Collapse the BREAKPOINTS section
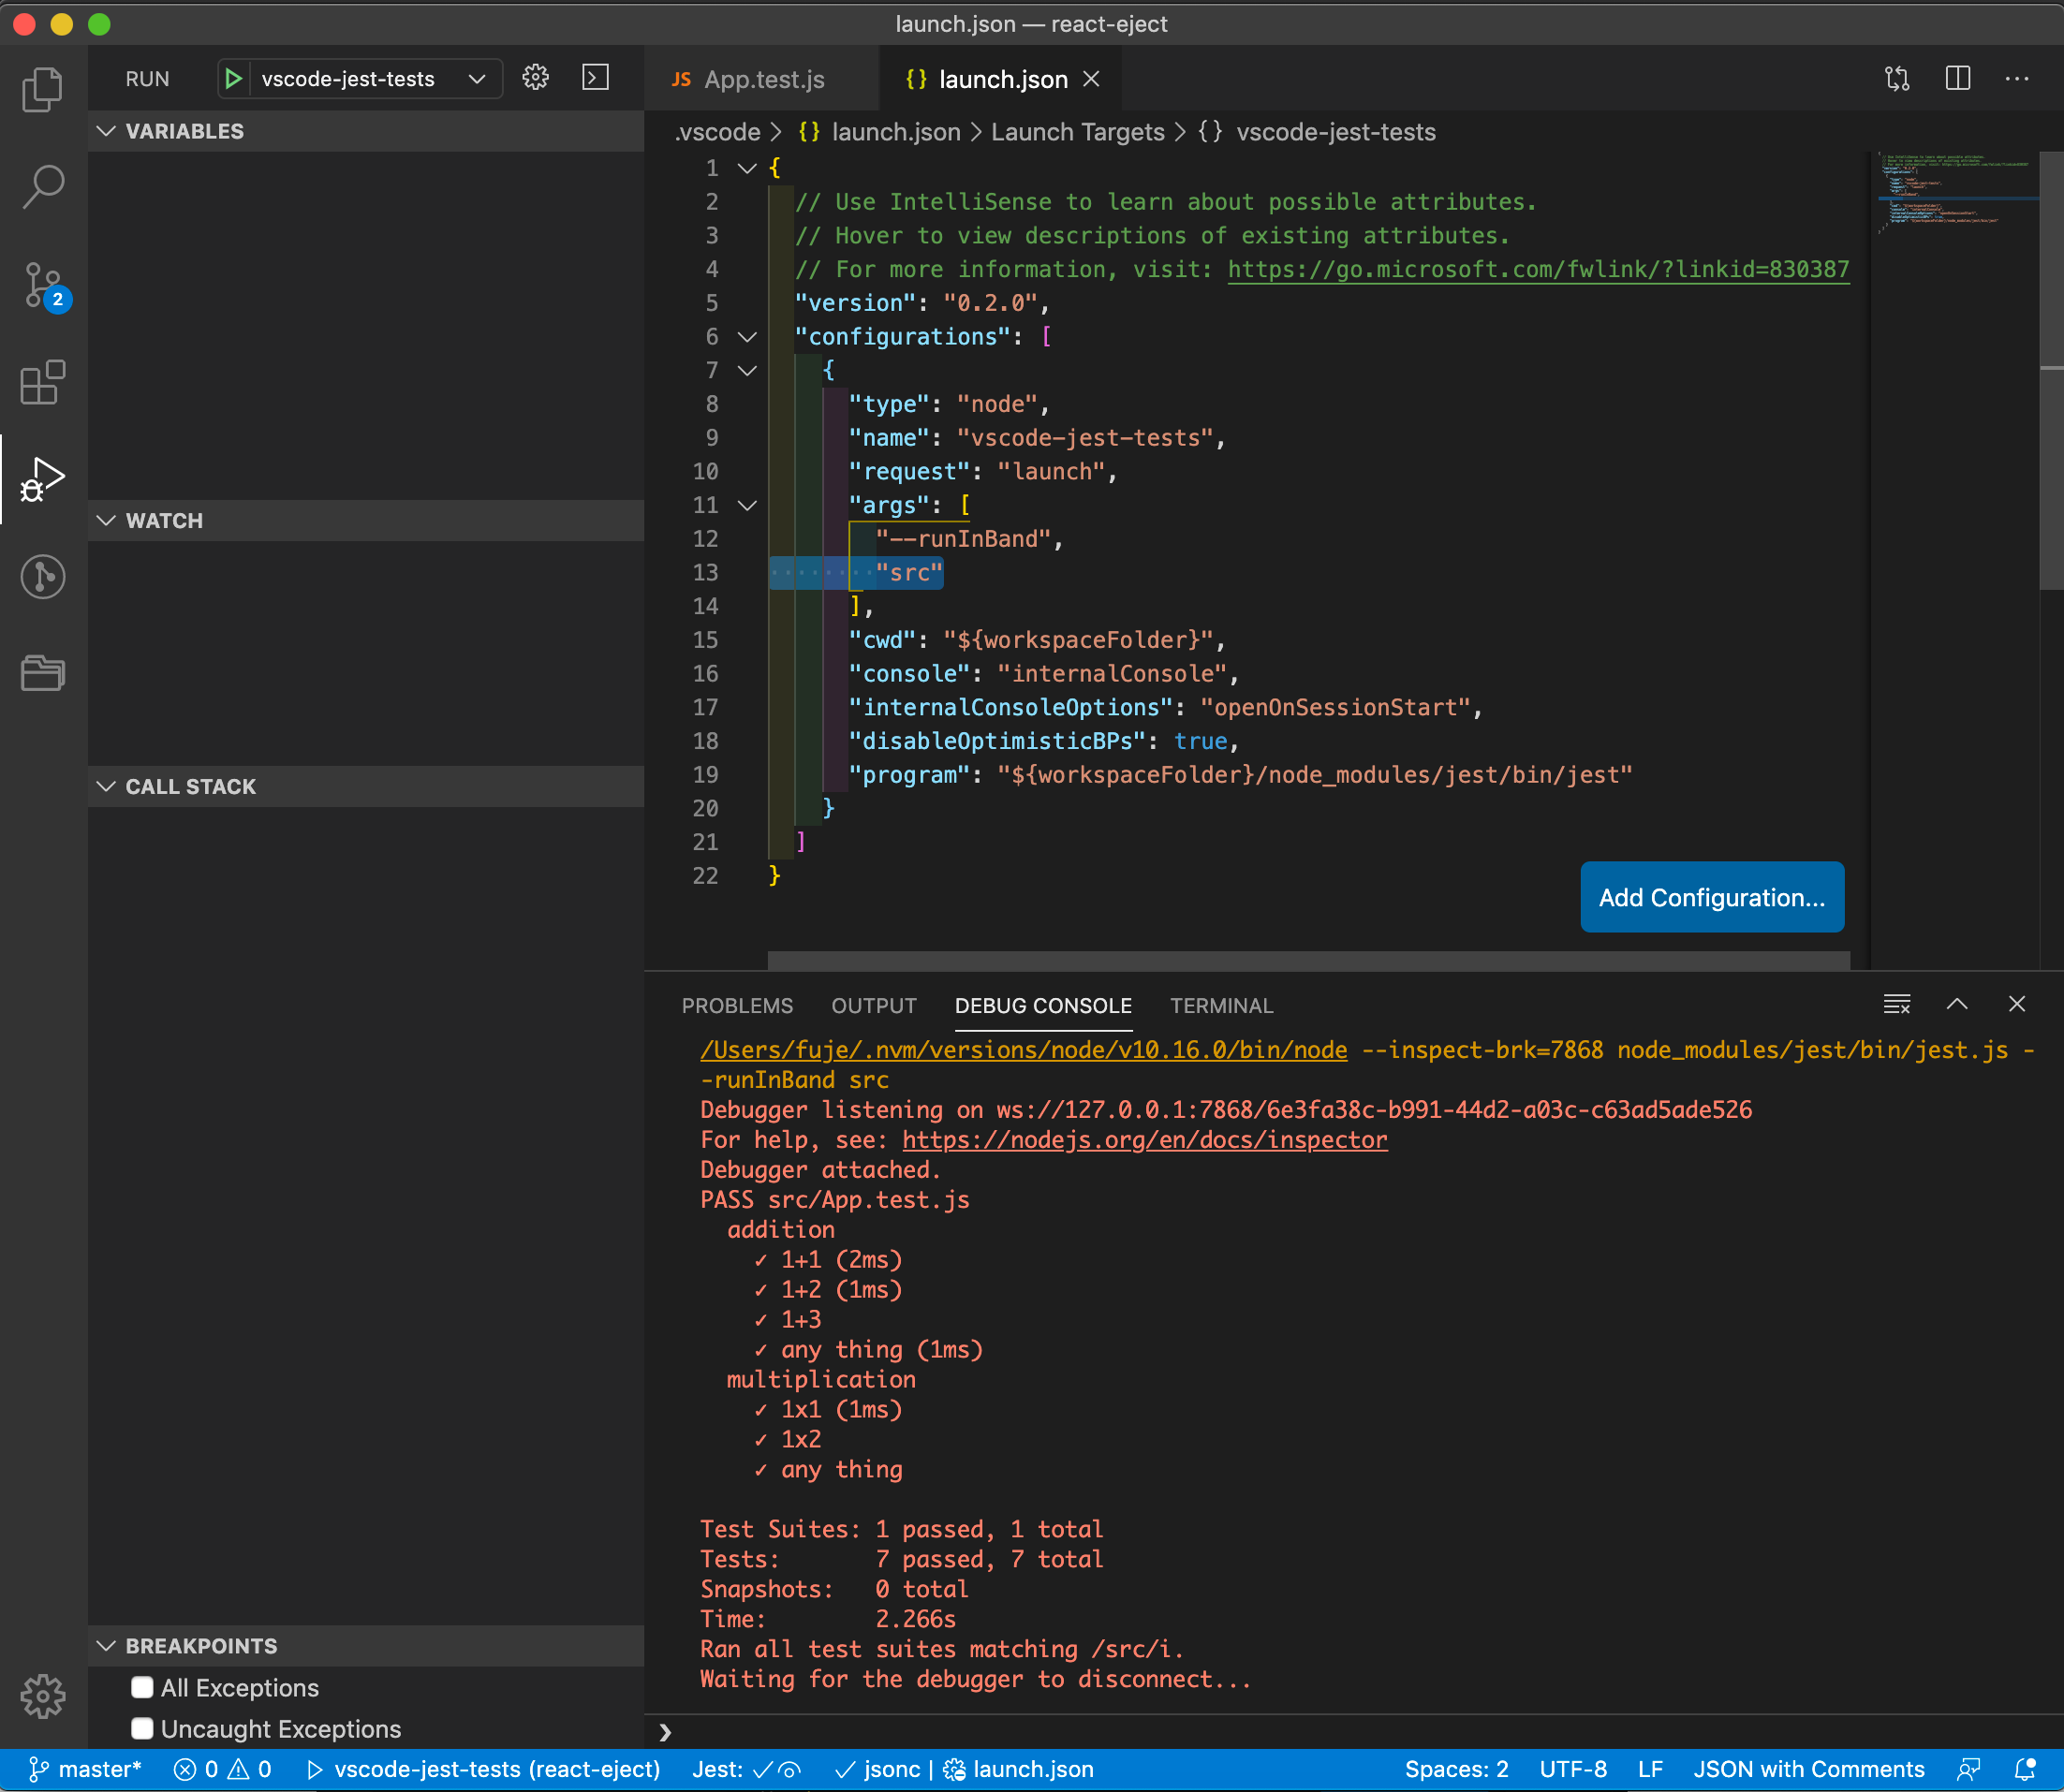The image size is (2064, 1792). pyautogui.click(x=108, y=1645)
